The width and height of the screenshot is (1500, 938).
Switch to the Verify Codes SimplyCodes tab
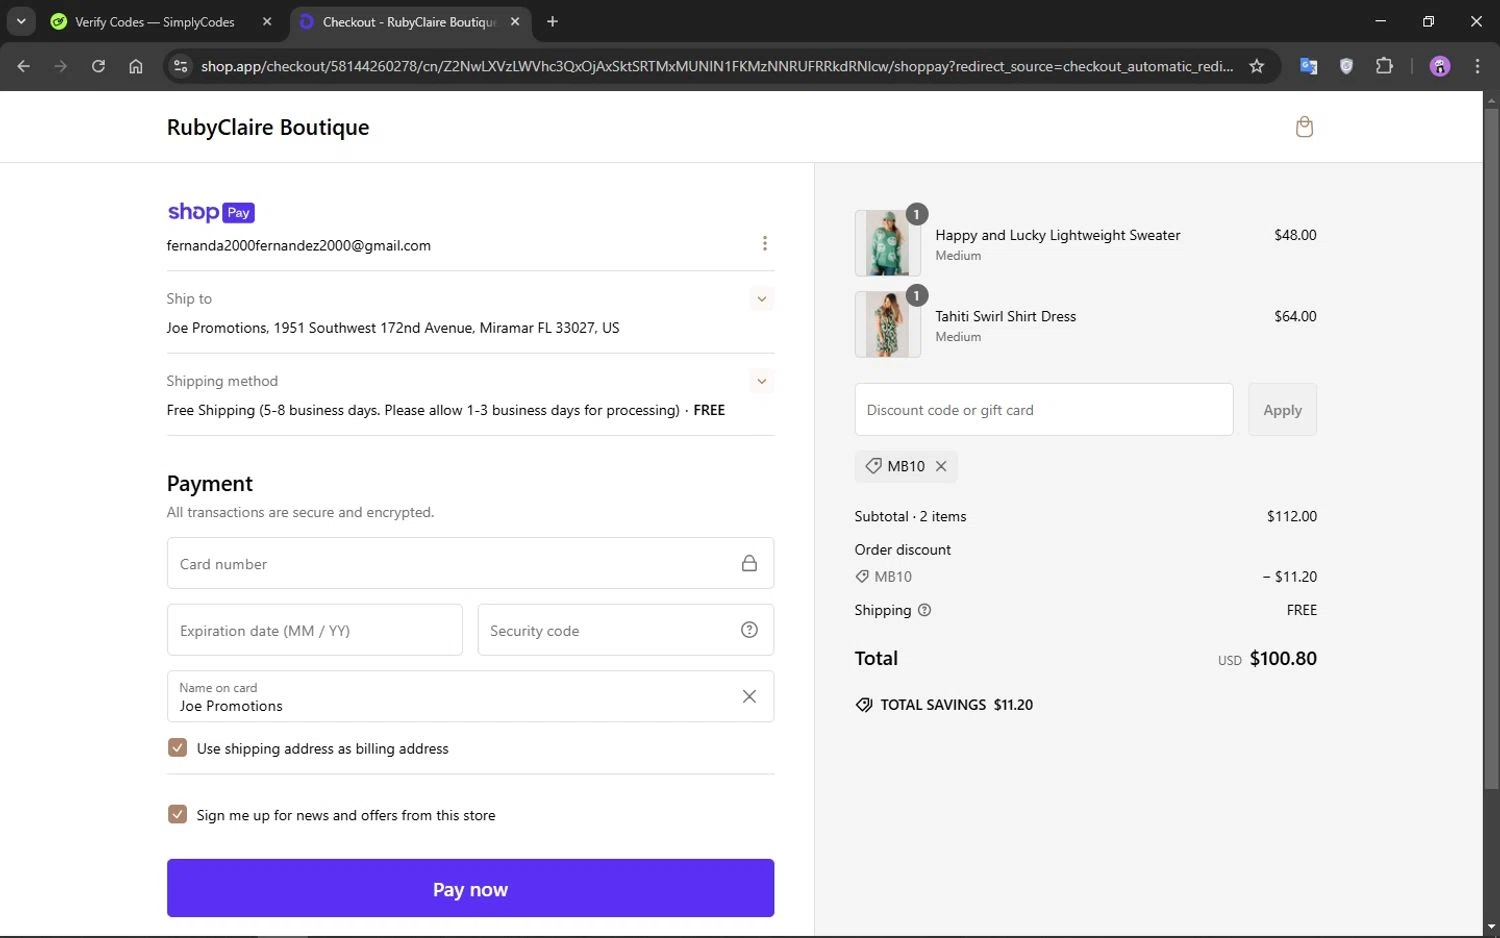162,21
